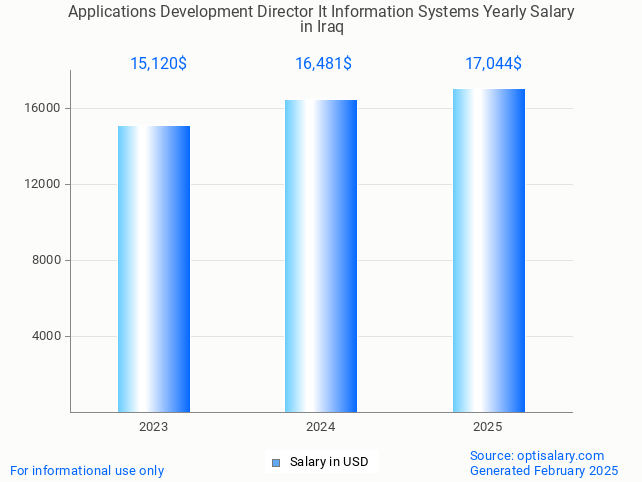The width and height of the screenshot is (642, 482).
Task: Click the 2023 salary bar
Action: click(x=154, y=269)
